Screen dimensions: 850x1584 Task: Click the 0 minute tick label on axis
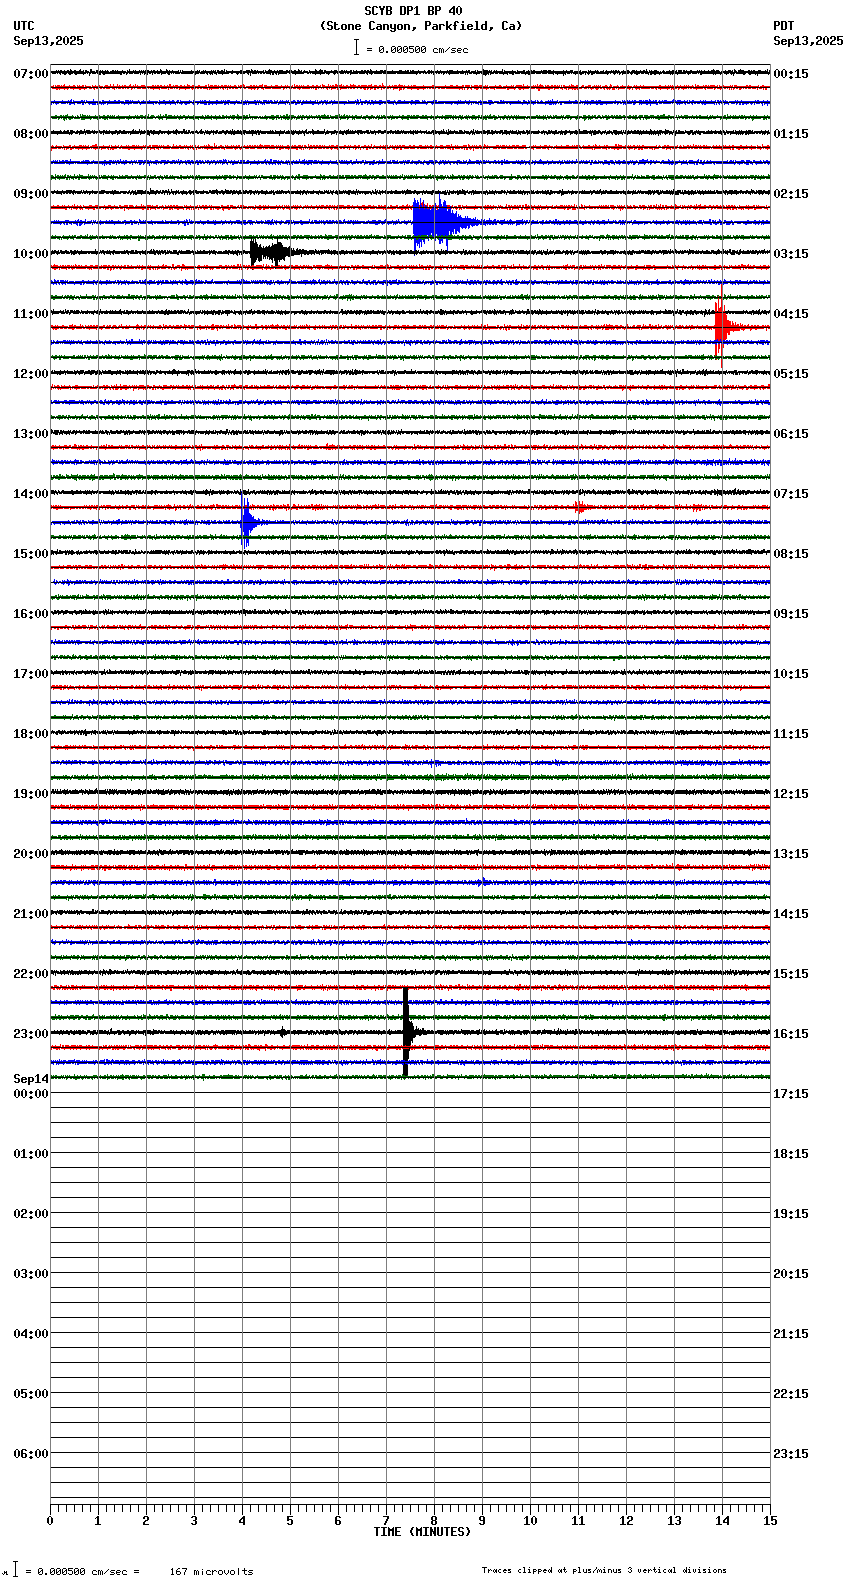pos(50,1521)
